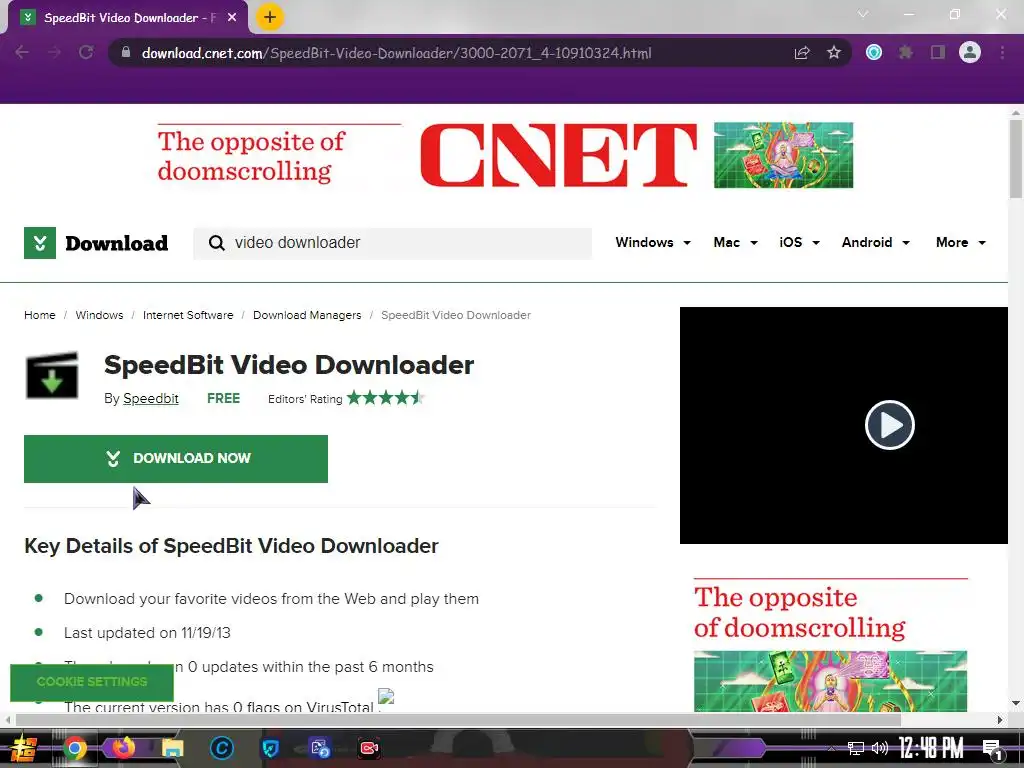Click the FREE price label
The height and width of the screenshot is (768, 1024).
coord(223,398)
